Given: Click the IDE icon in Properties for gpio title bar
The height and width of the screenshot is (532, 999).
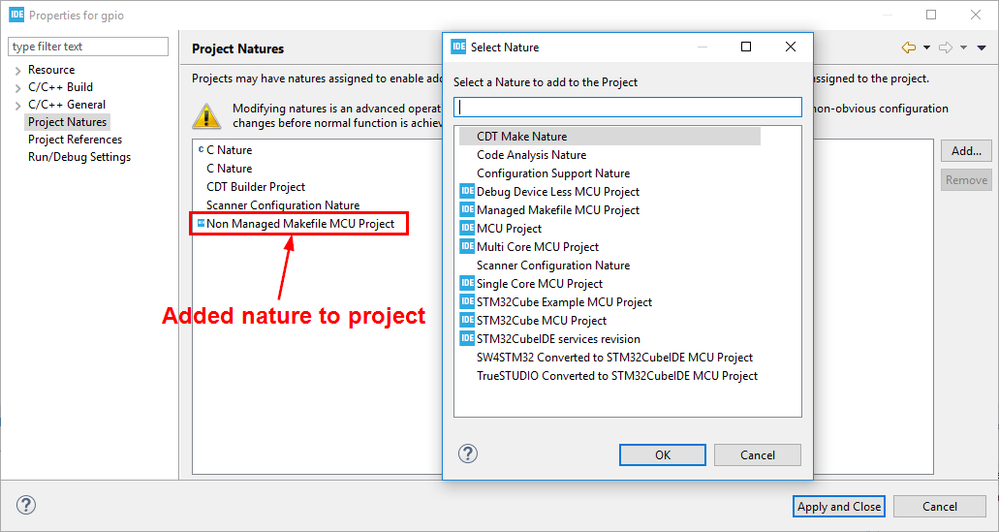Looking at the screenshot, I should click(x=17, y=15).
